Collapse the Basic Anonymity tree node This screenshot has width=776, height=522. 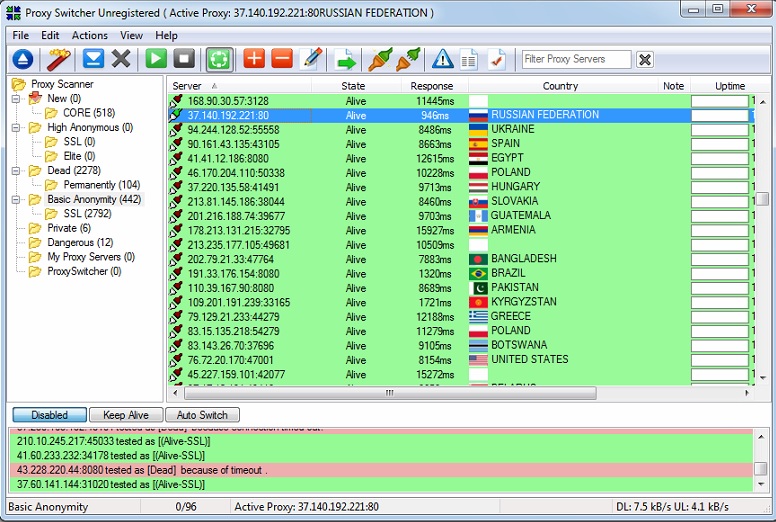coord(16,199)
